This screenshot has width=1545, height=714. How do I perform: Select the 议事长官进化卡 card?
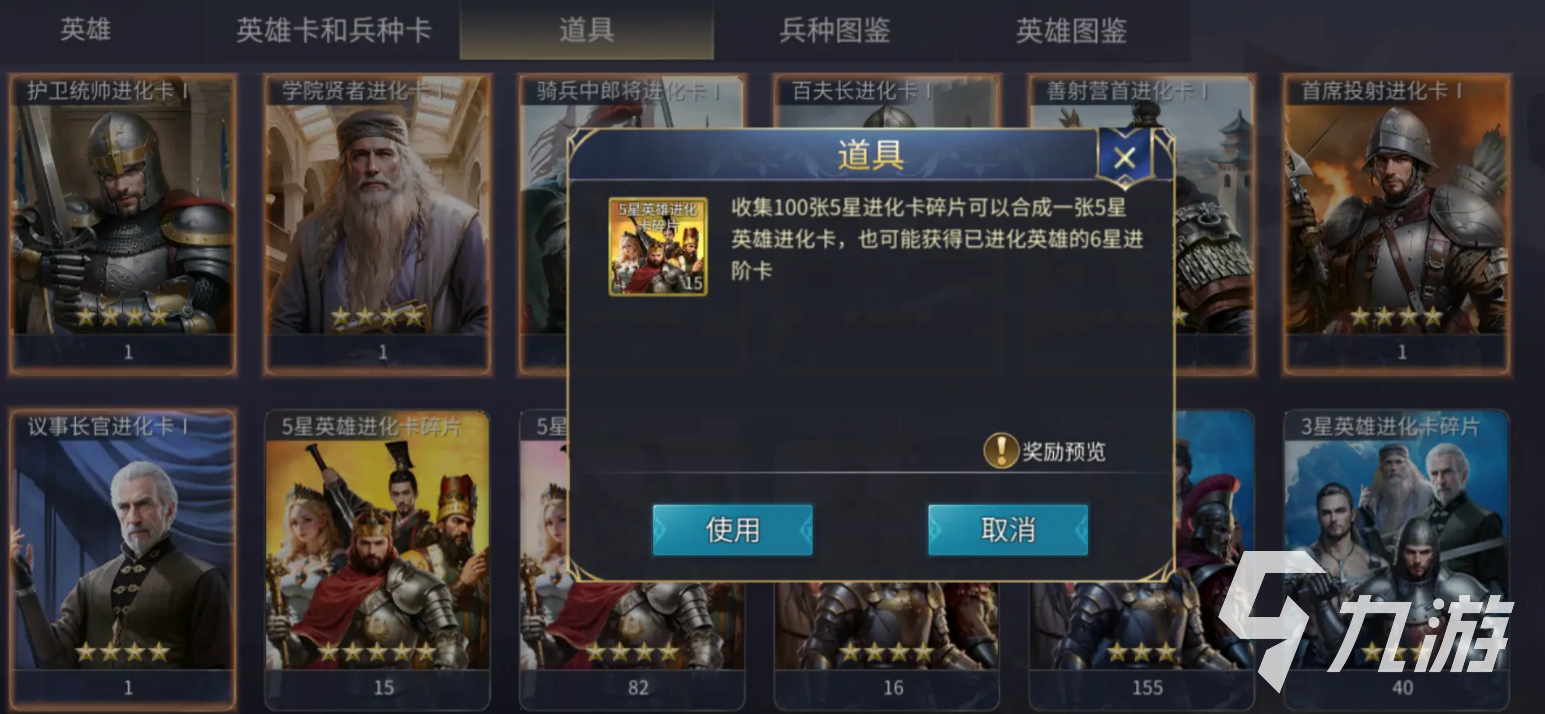click(123, 558)
